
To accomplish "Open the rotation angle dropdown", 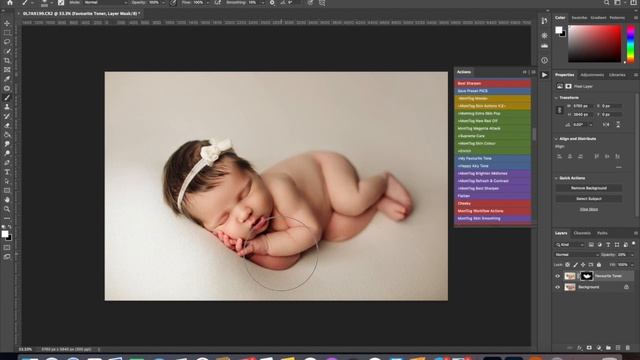I will click(x=591, y=124).
